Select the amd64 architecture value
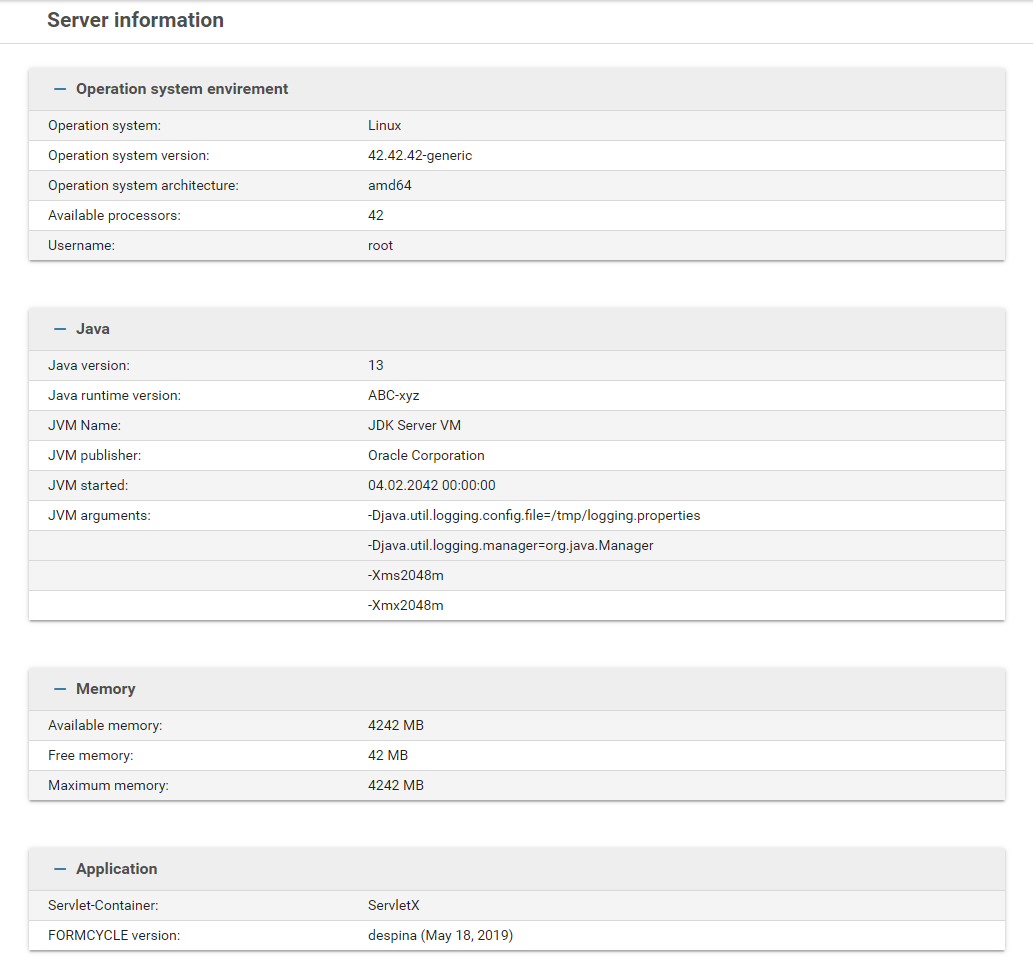The height and width of the screenshot is (972, 1033). pos(389,186)
